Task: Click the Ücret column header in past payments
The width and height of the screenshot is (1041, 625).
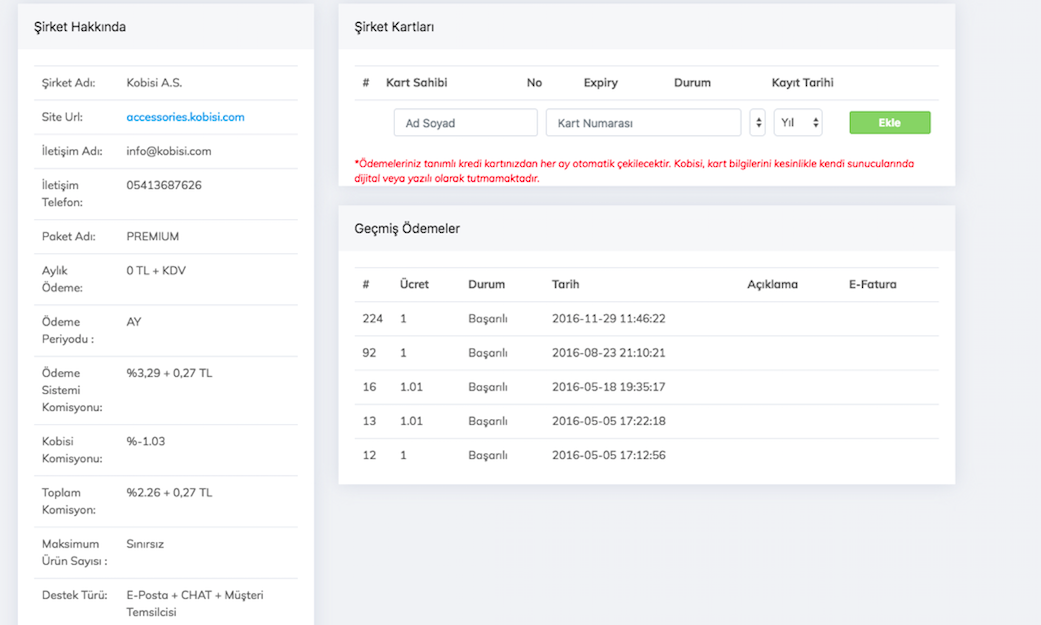Action: [x=414, y=284]
